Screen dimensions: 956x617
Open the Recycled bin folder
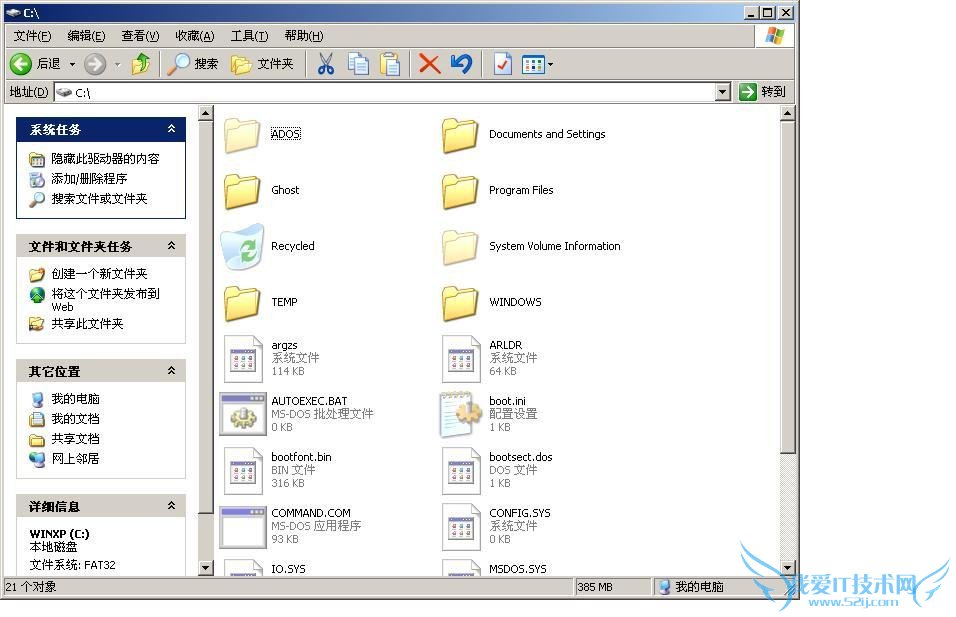point(243,246)
